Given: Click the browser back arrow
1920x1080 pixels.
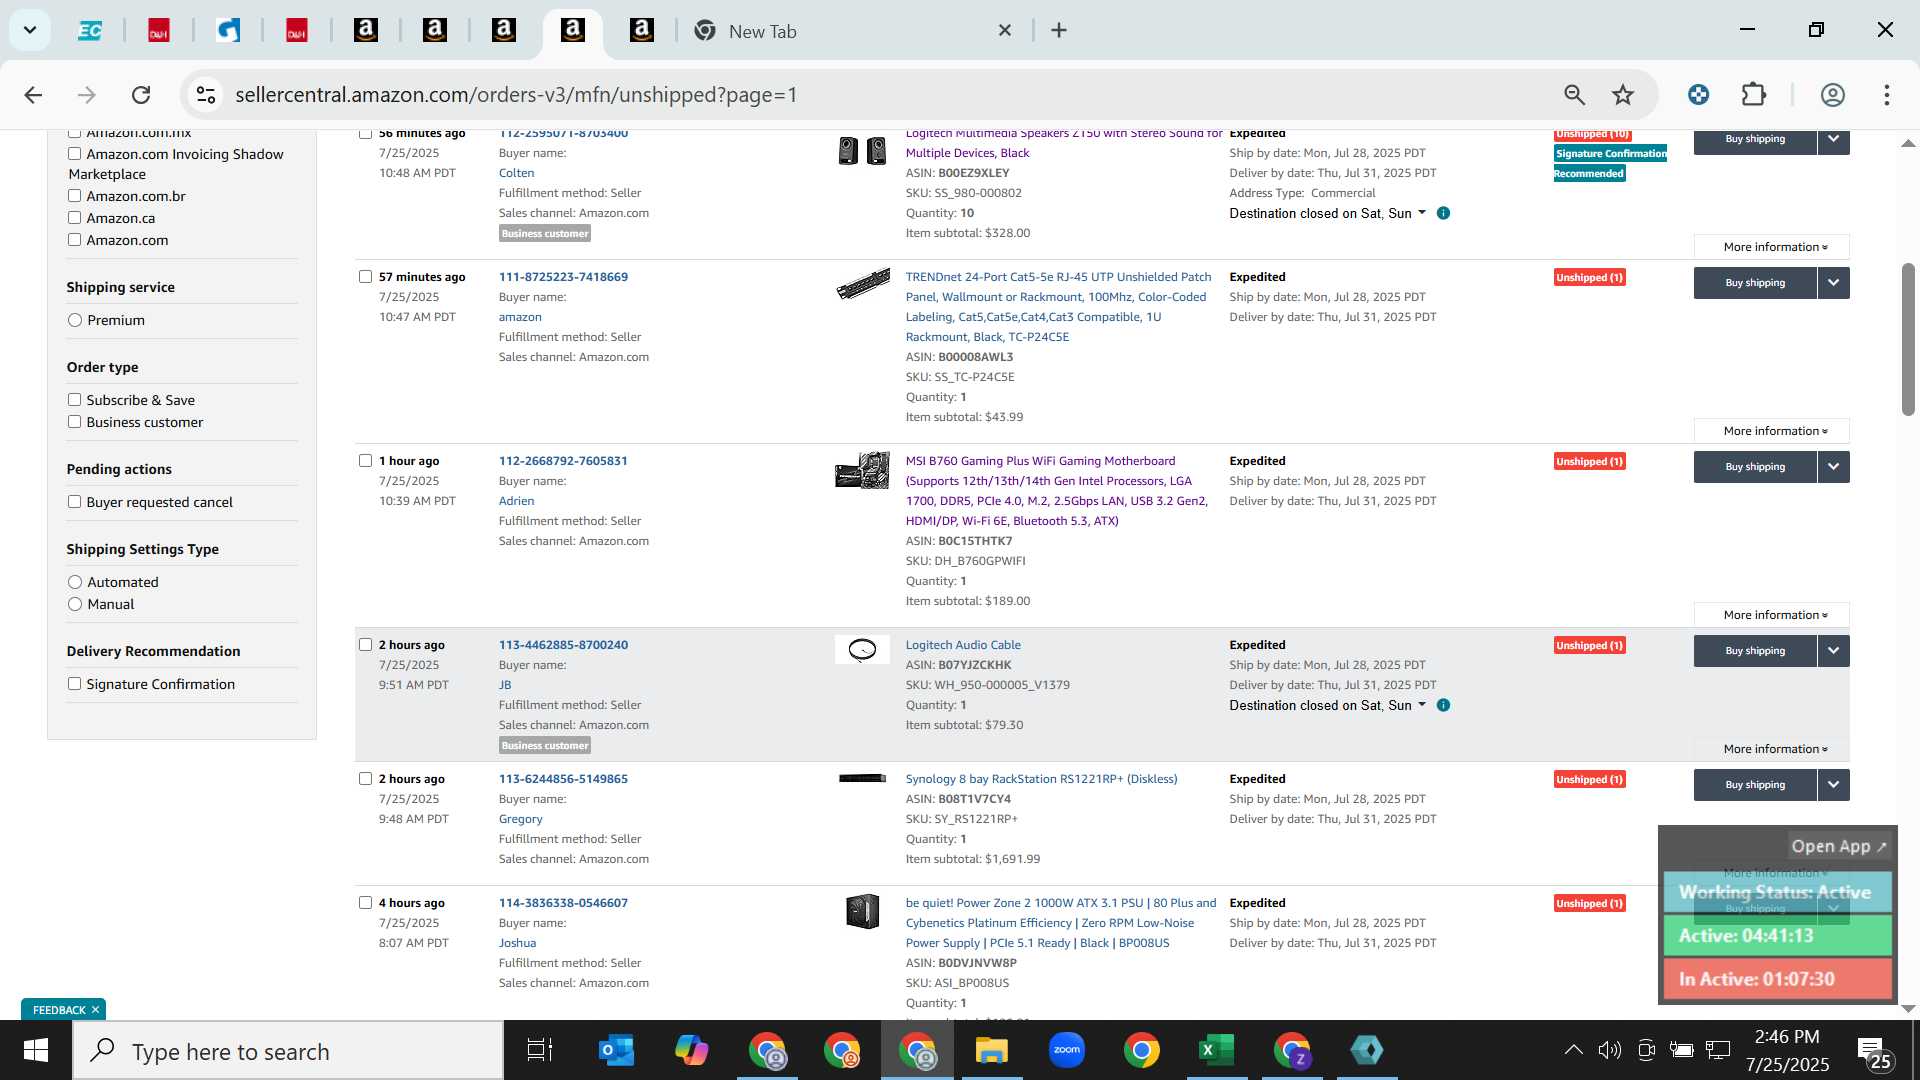Looking at the screenshot, I should (x=33, y=95).
